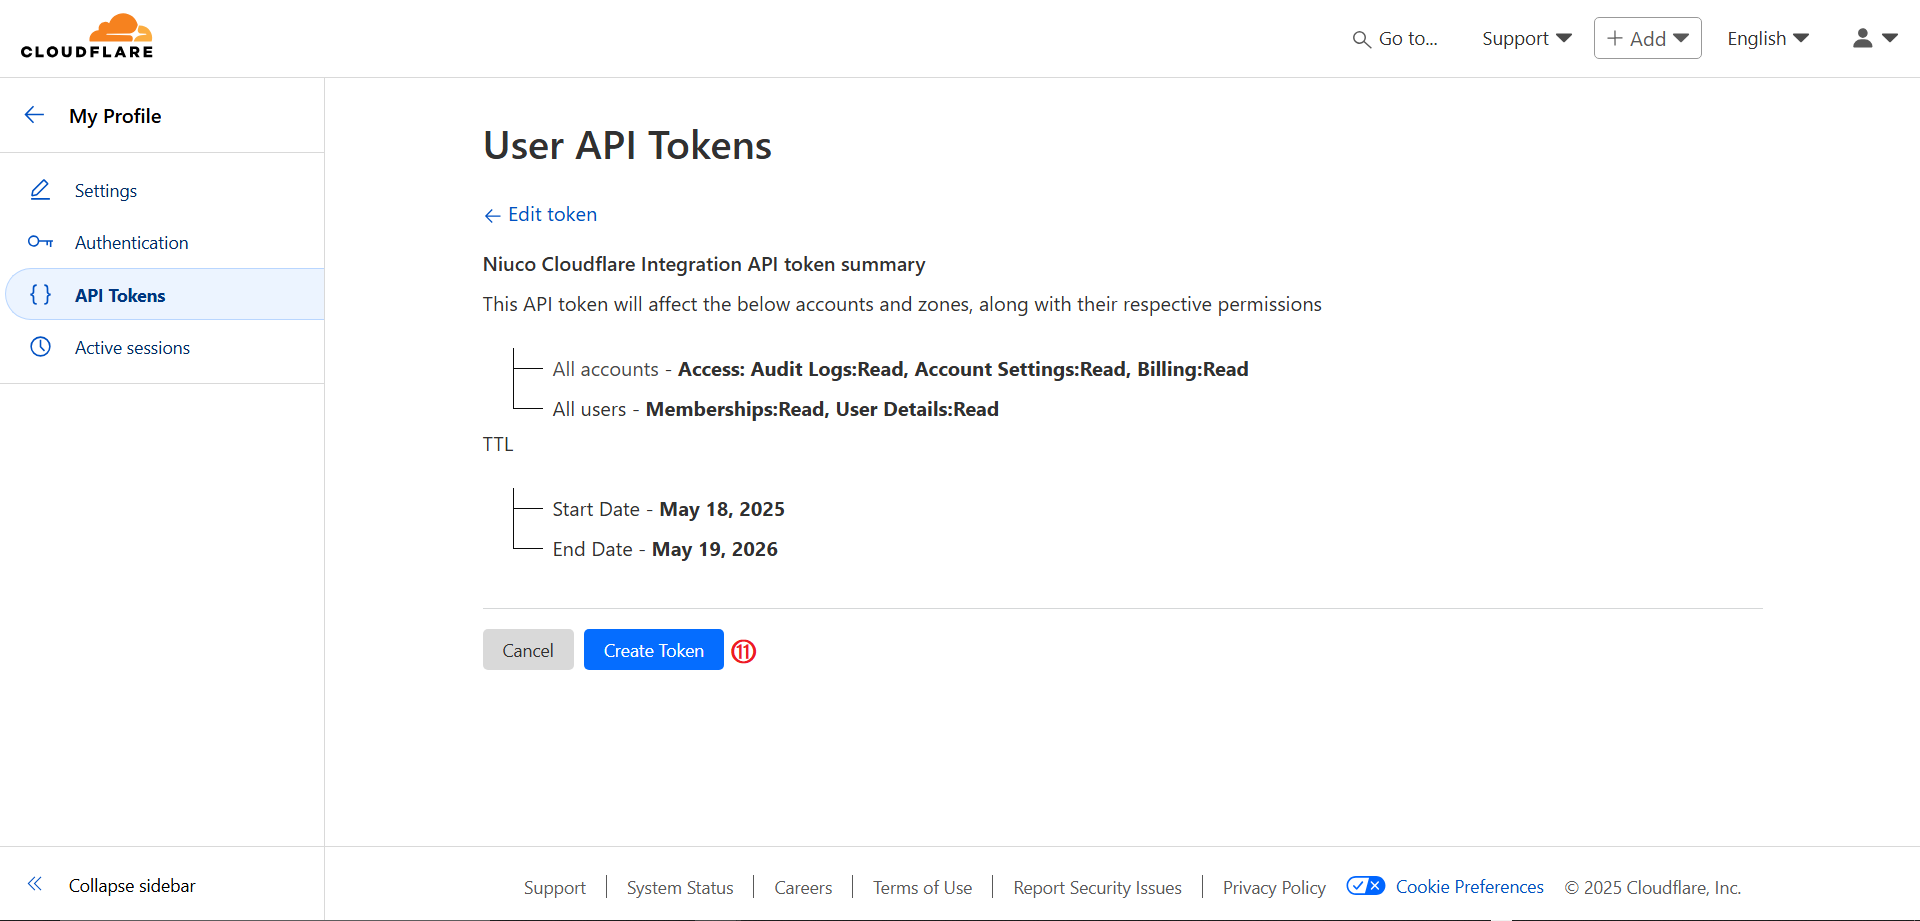Click the All accounts permissions line
Screen dimensions: 1920x921
[900, 369]
